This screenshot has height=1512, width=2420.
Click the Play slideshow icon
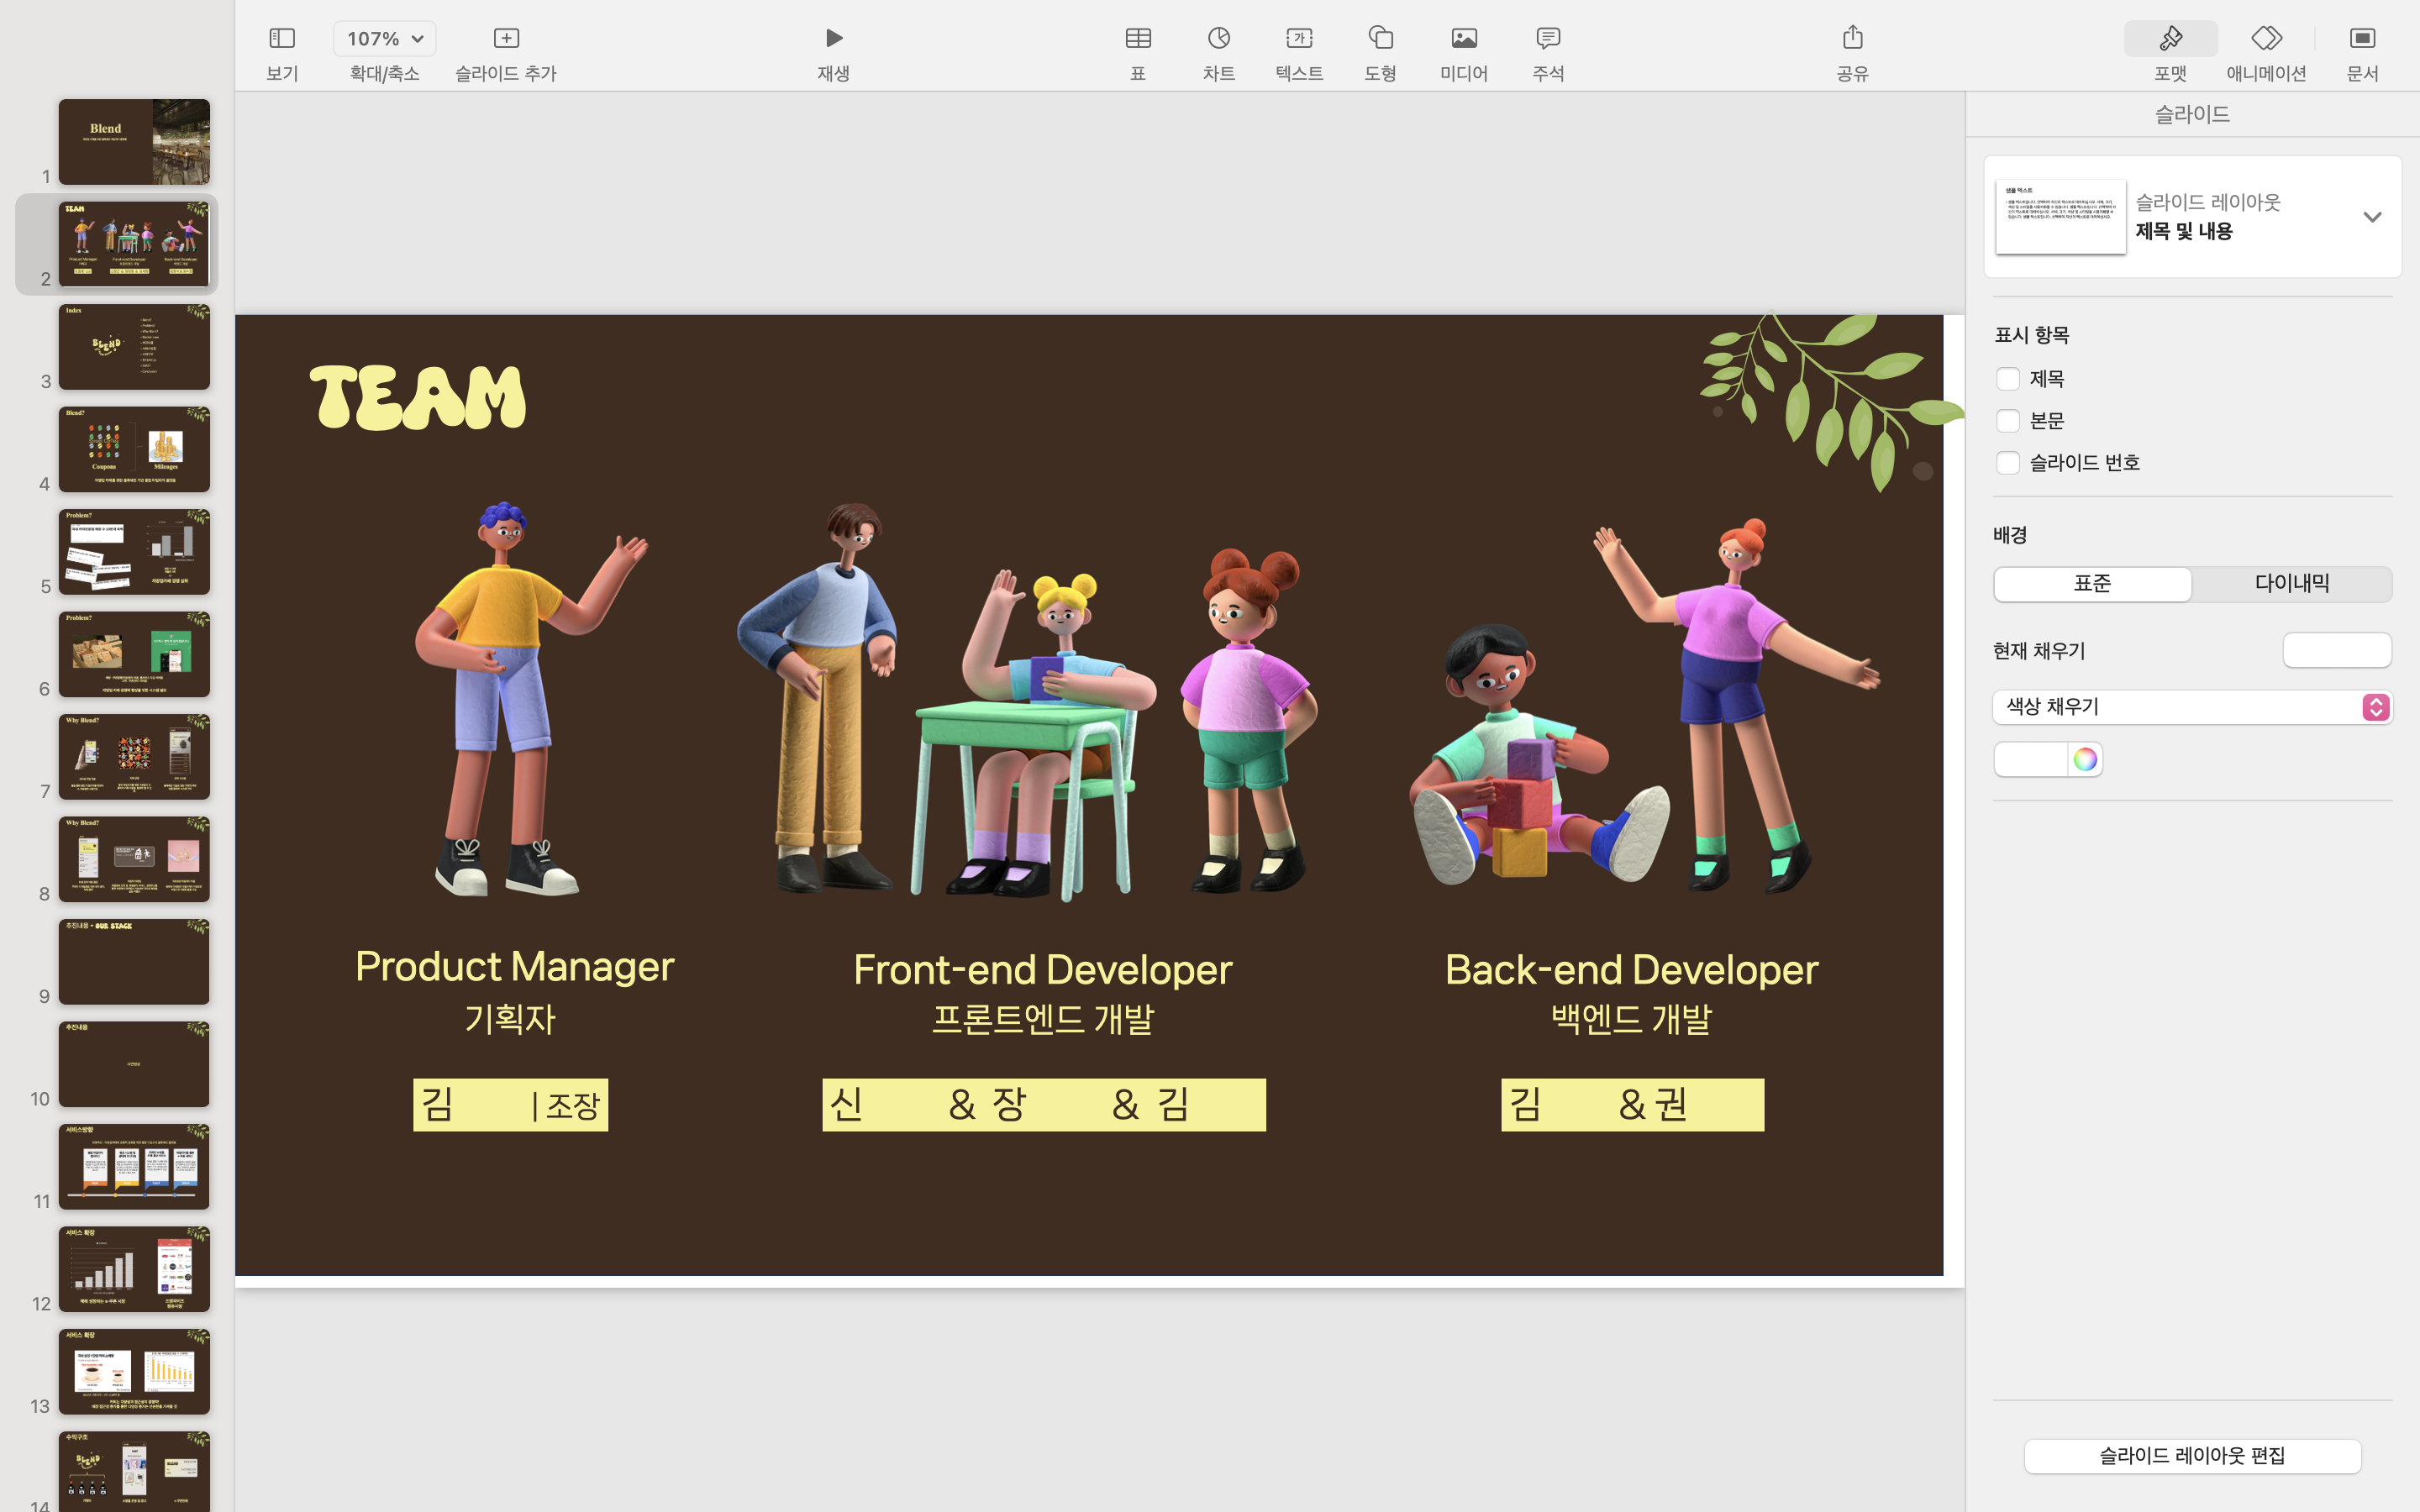[x=833, y=38]
